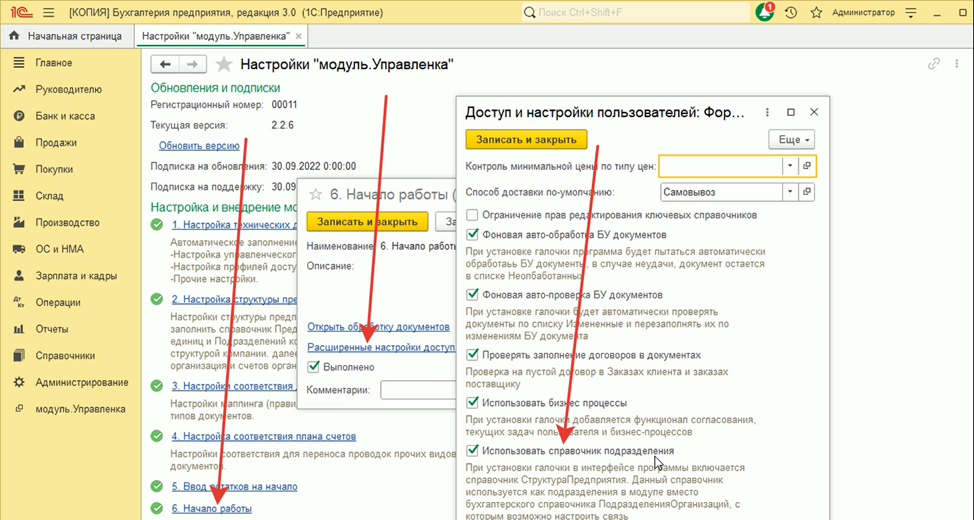Open '6. Начало работы' link
The image size is (974, 520).
212,508
